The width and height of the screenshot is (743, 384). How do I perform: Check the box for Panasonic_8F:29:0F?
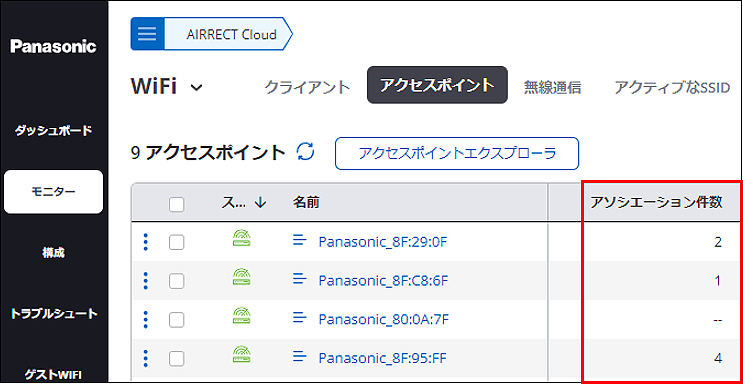pos(177,243)
